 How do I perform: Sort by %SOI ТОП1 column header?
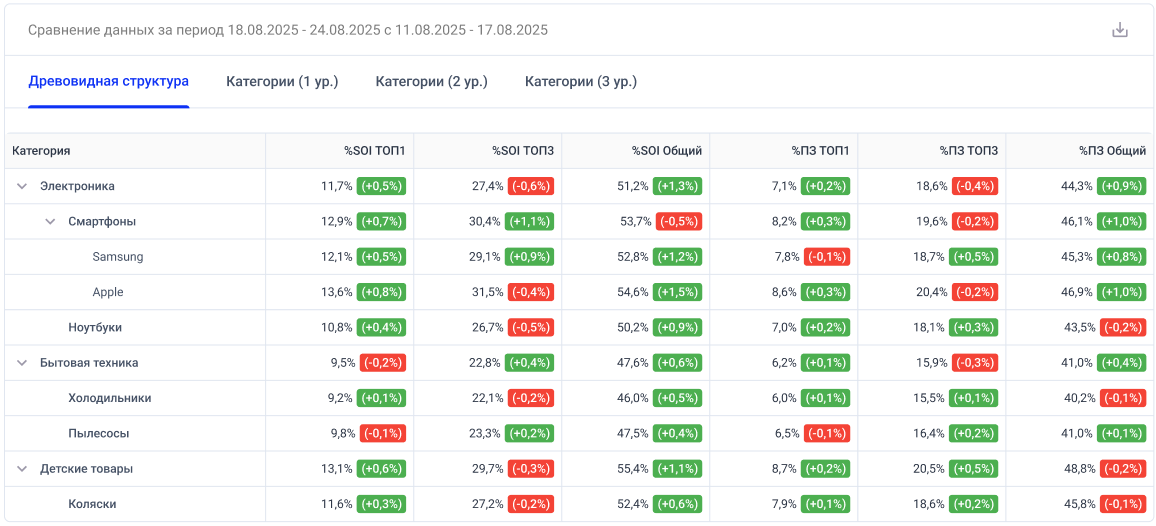(x=374, y=151)
